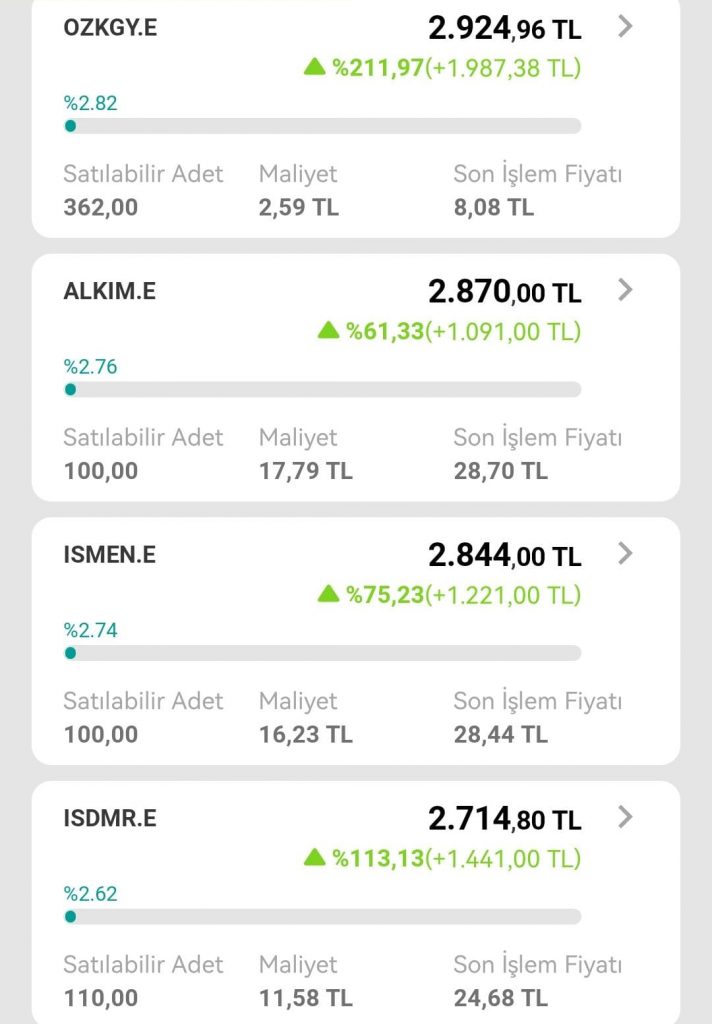This screenshot has width=712, height=1024.
Task: Tap ISDMR.E cost value 11,58 TL
Action: [x=305, y=997]
